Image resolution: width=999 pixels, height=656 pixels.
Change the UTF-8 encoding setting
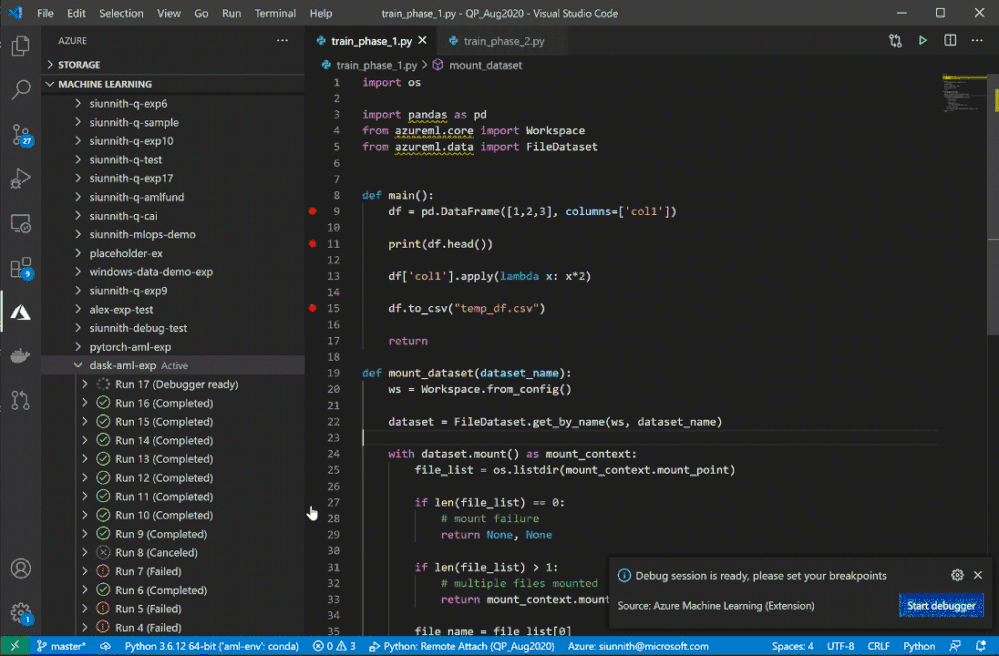pyautogui.click(x=841, y=646)
